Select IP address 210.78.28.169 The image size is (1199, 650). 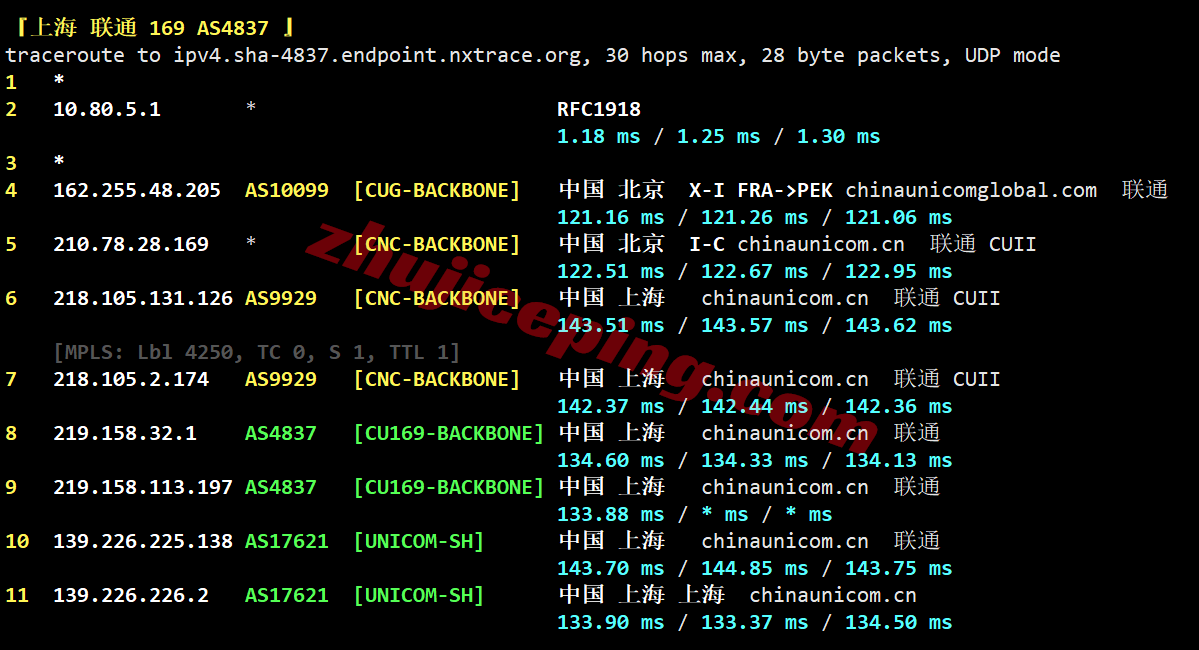[x=131, y=245]
